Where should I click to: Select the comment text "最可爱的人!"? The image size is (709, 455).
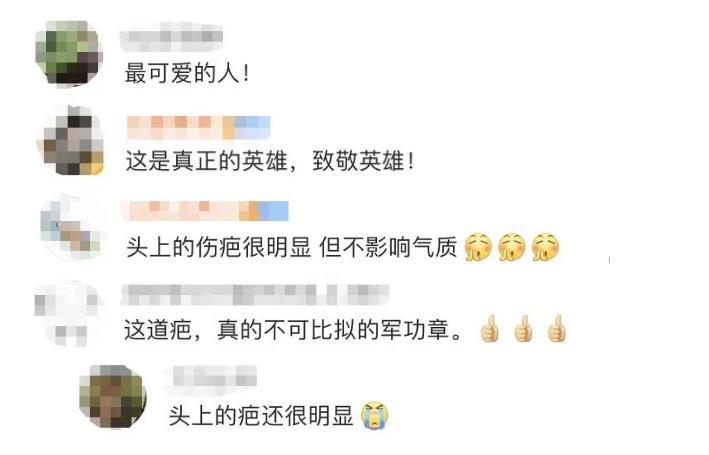(x=187, y=73)
